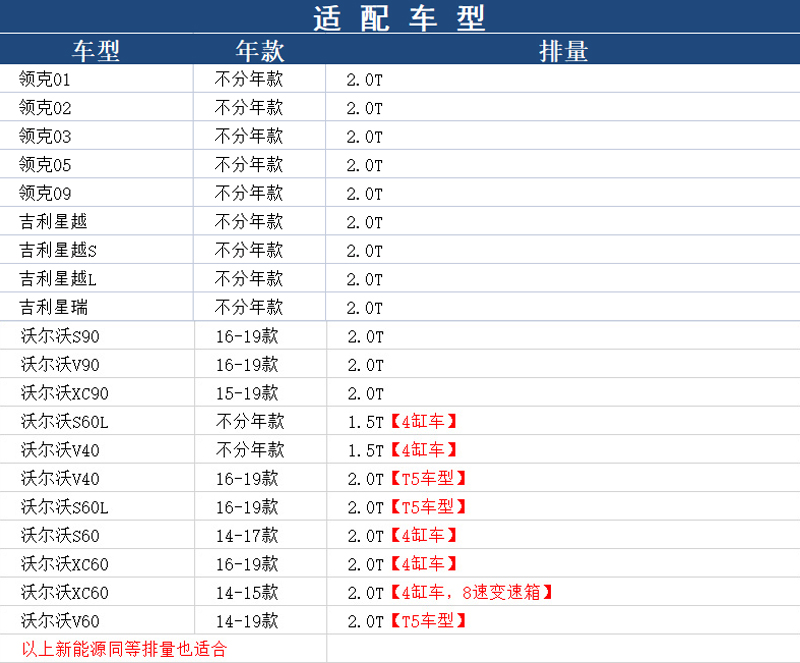Click 【T5车型】 in the 沃尔沃S60L 16-19款 row
The height and width of the screenshot is (663, 800).
(429, 507)
